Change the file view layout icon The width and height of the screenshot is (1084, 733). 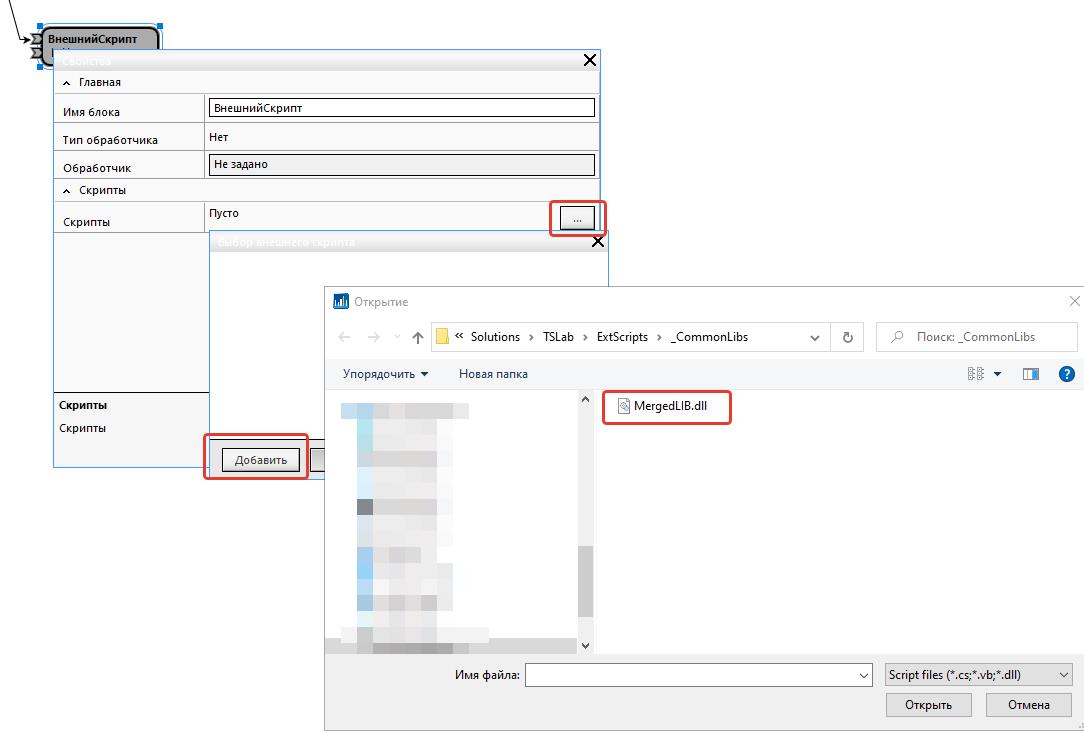(975, 374)
